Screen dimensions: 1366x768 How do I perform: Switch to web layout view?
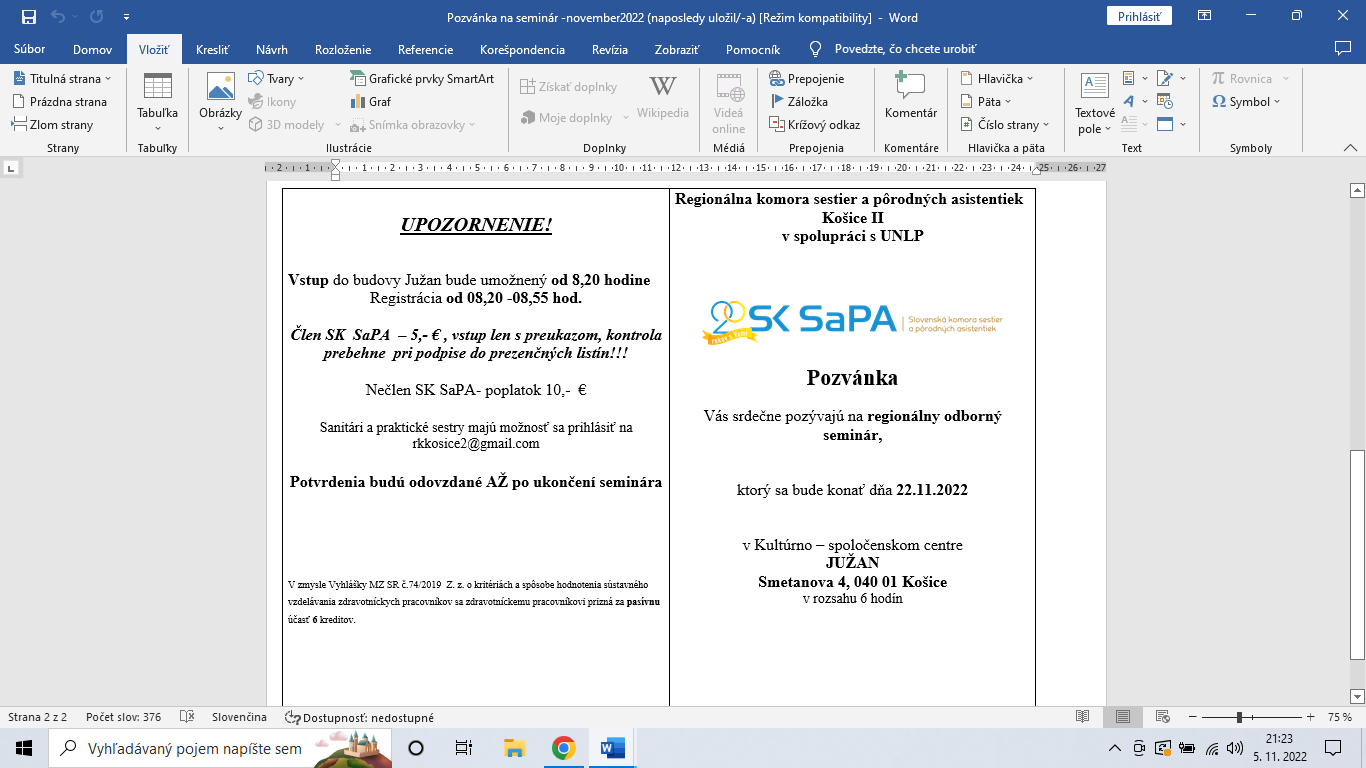click(x=1163, y=717)
